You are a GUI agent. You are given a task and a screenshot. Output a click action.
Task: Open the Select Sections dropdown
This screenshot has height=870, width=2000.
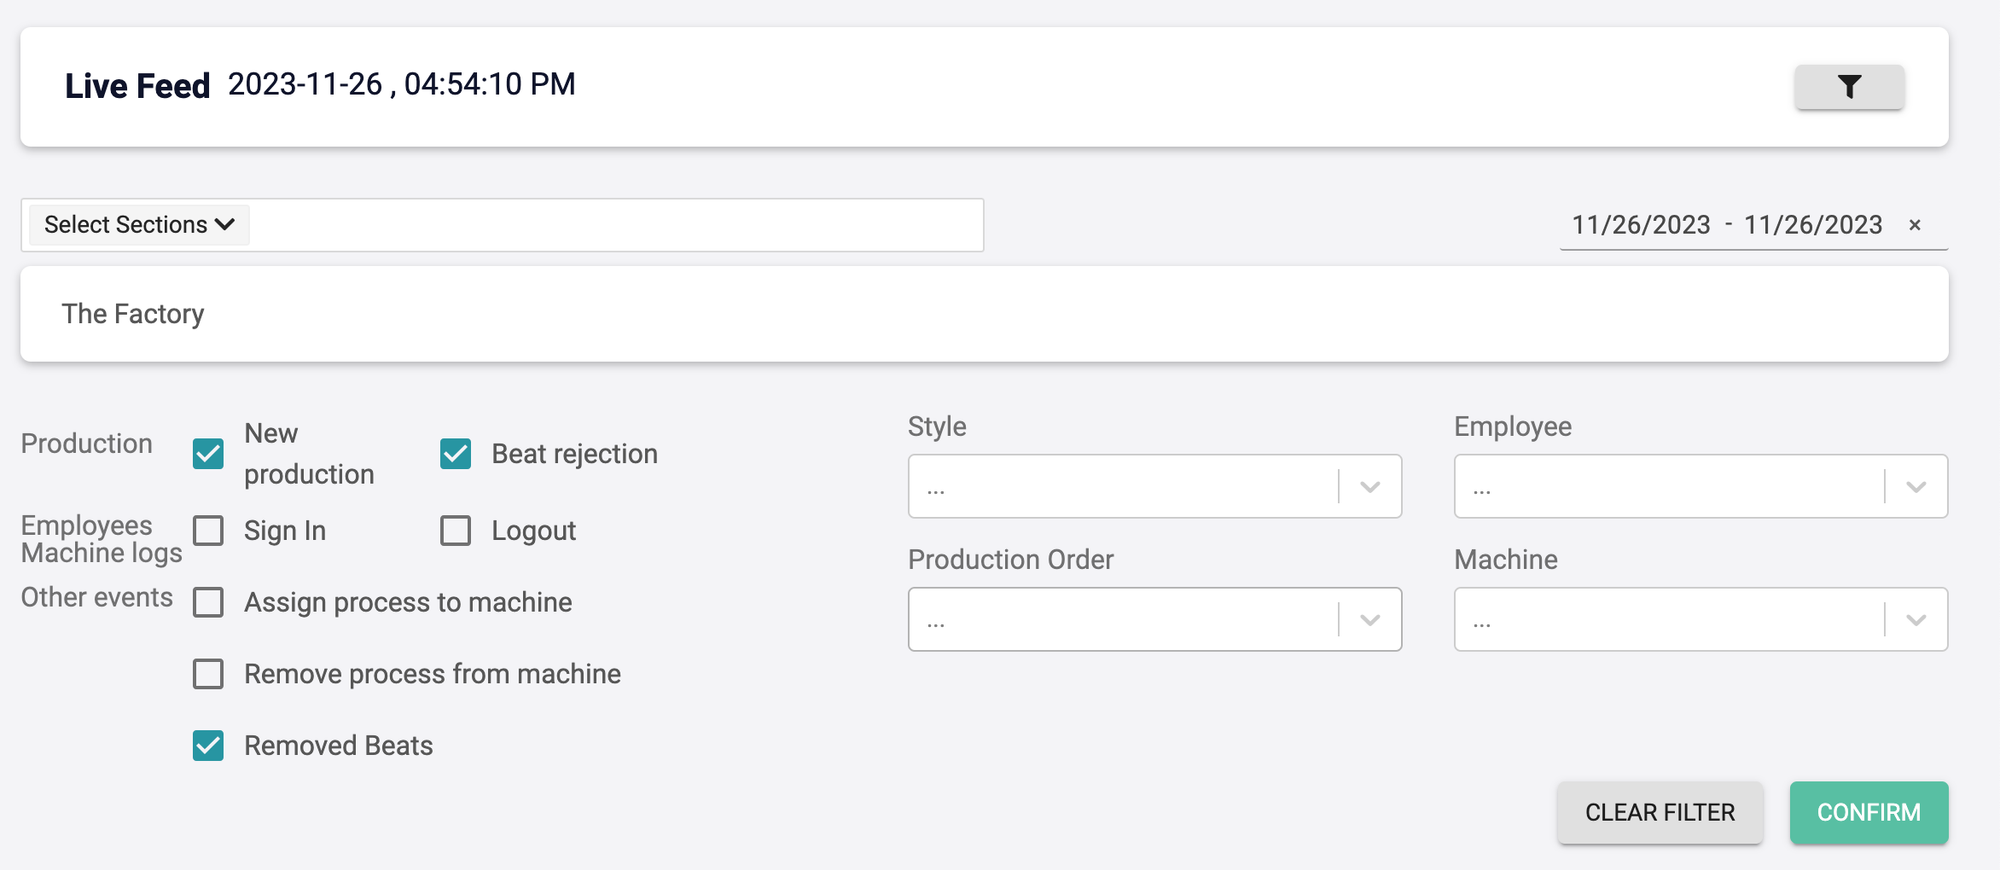(x=139, y=225)
